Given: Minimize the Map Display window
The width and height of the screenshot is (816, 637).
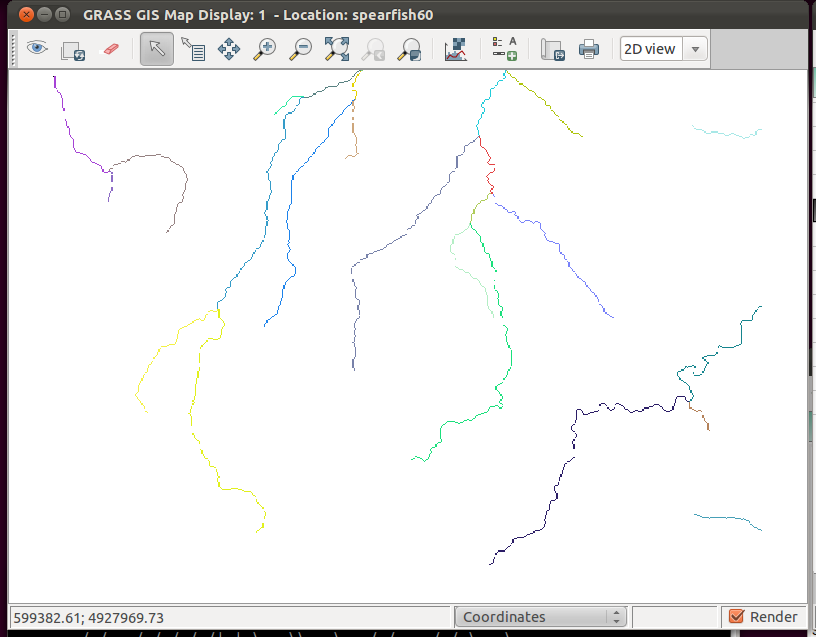Looking at the screenshot, I should click(x=44, y=15).
